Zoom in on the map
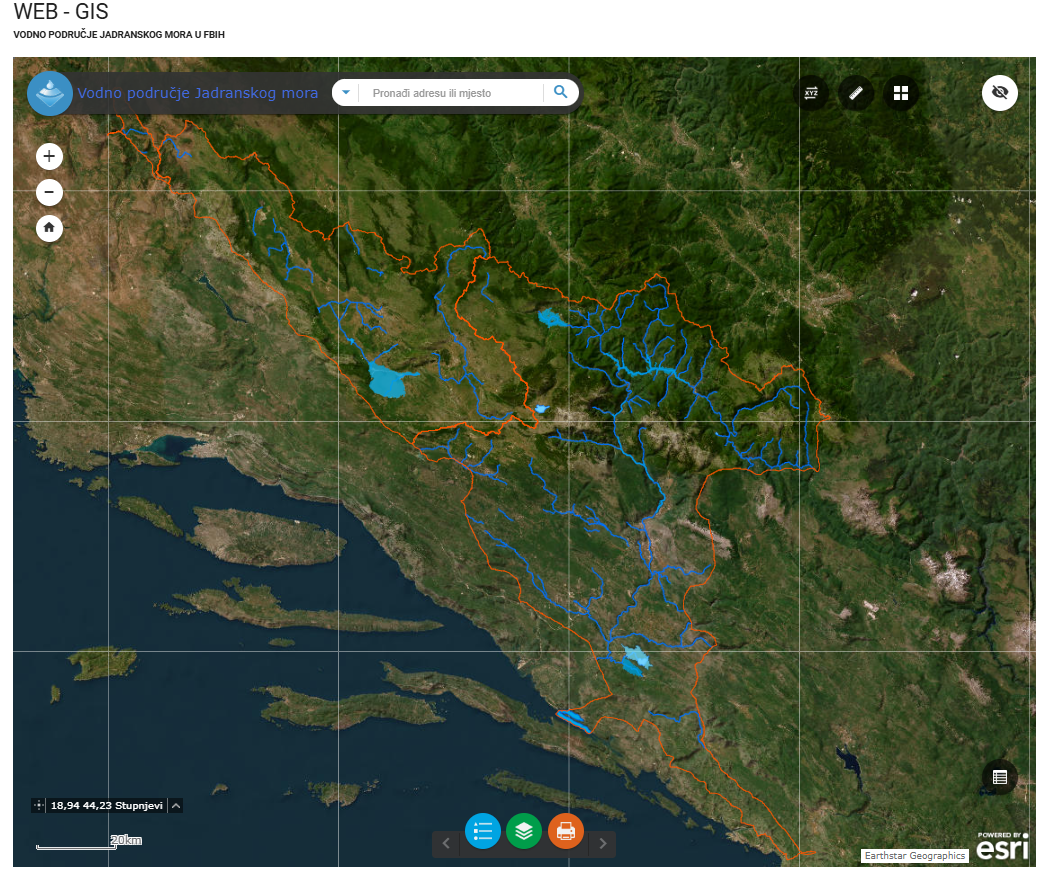Image resolution: width=1049 pixels, height=880 pixels. pyautogui.click(x=49, y=157)
